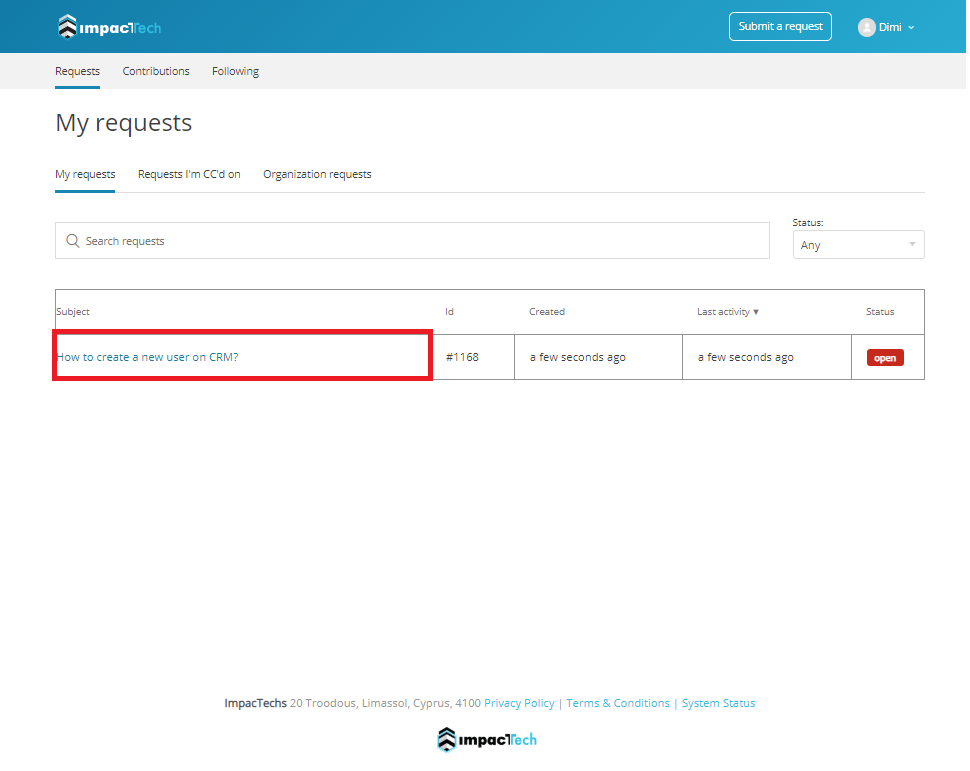Click the ImpacTech footer logo

(486, 739)
